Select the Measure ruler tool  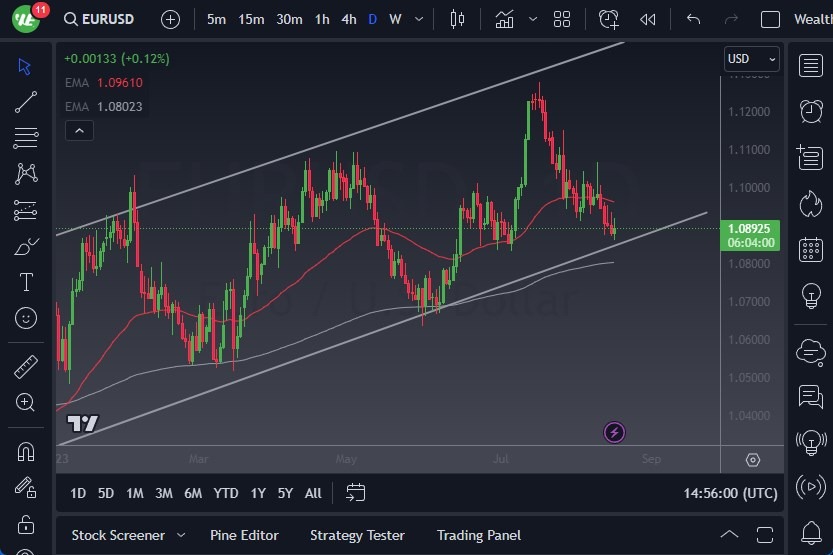click(x=26, y=367)
